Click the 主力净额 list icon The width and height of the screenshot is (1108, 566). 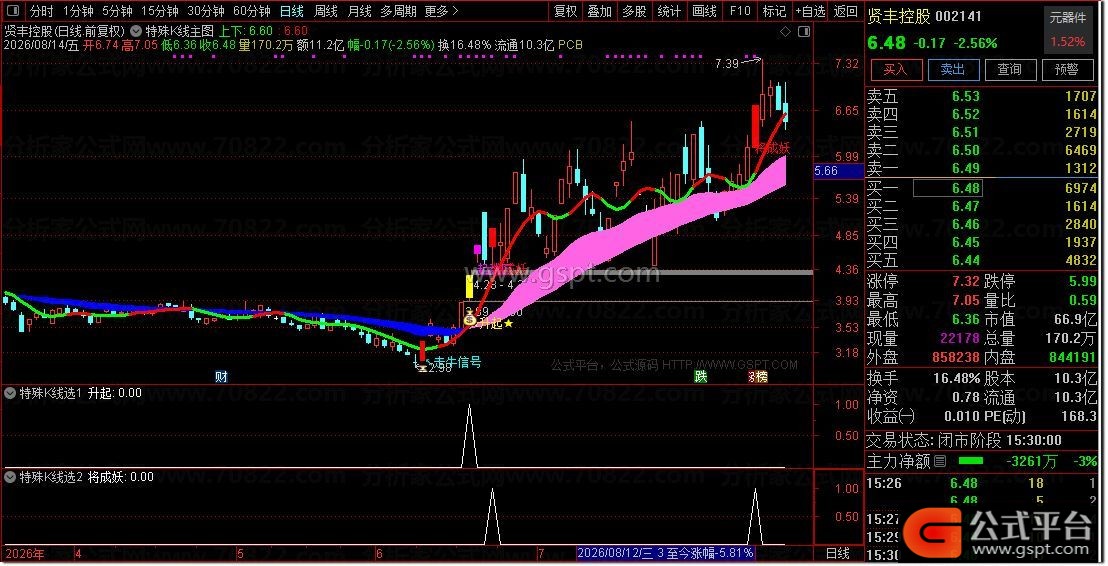coord(940,461)
